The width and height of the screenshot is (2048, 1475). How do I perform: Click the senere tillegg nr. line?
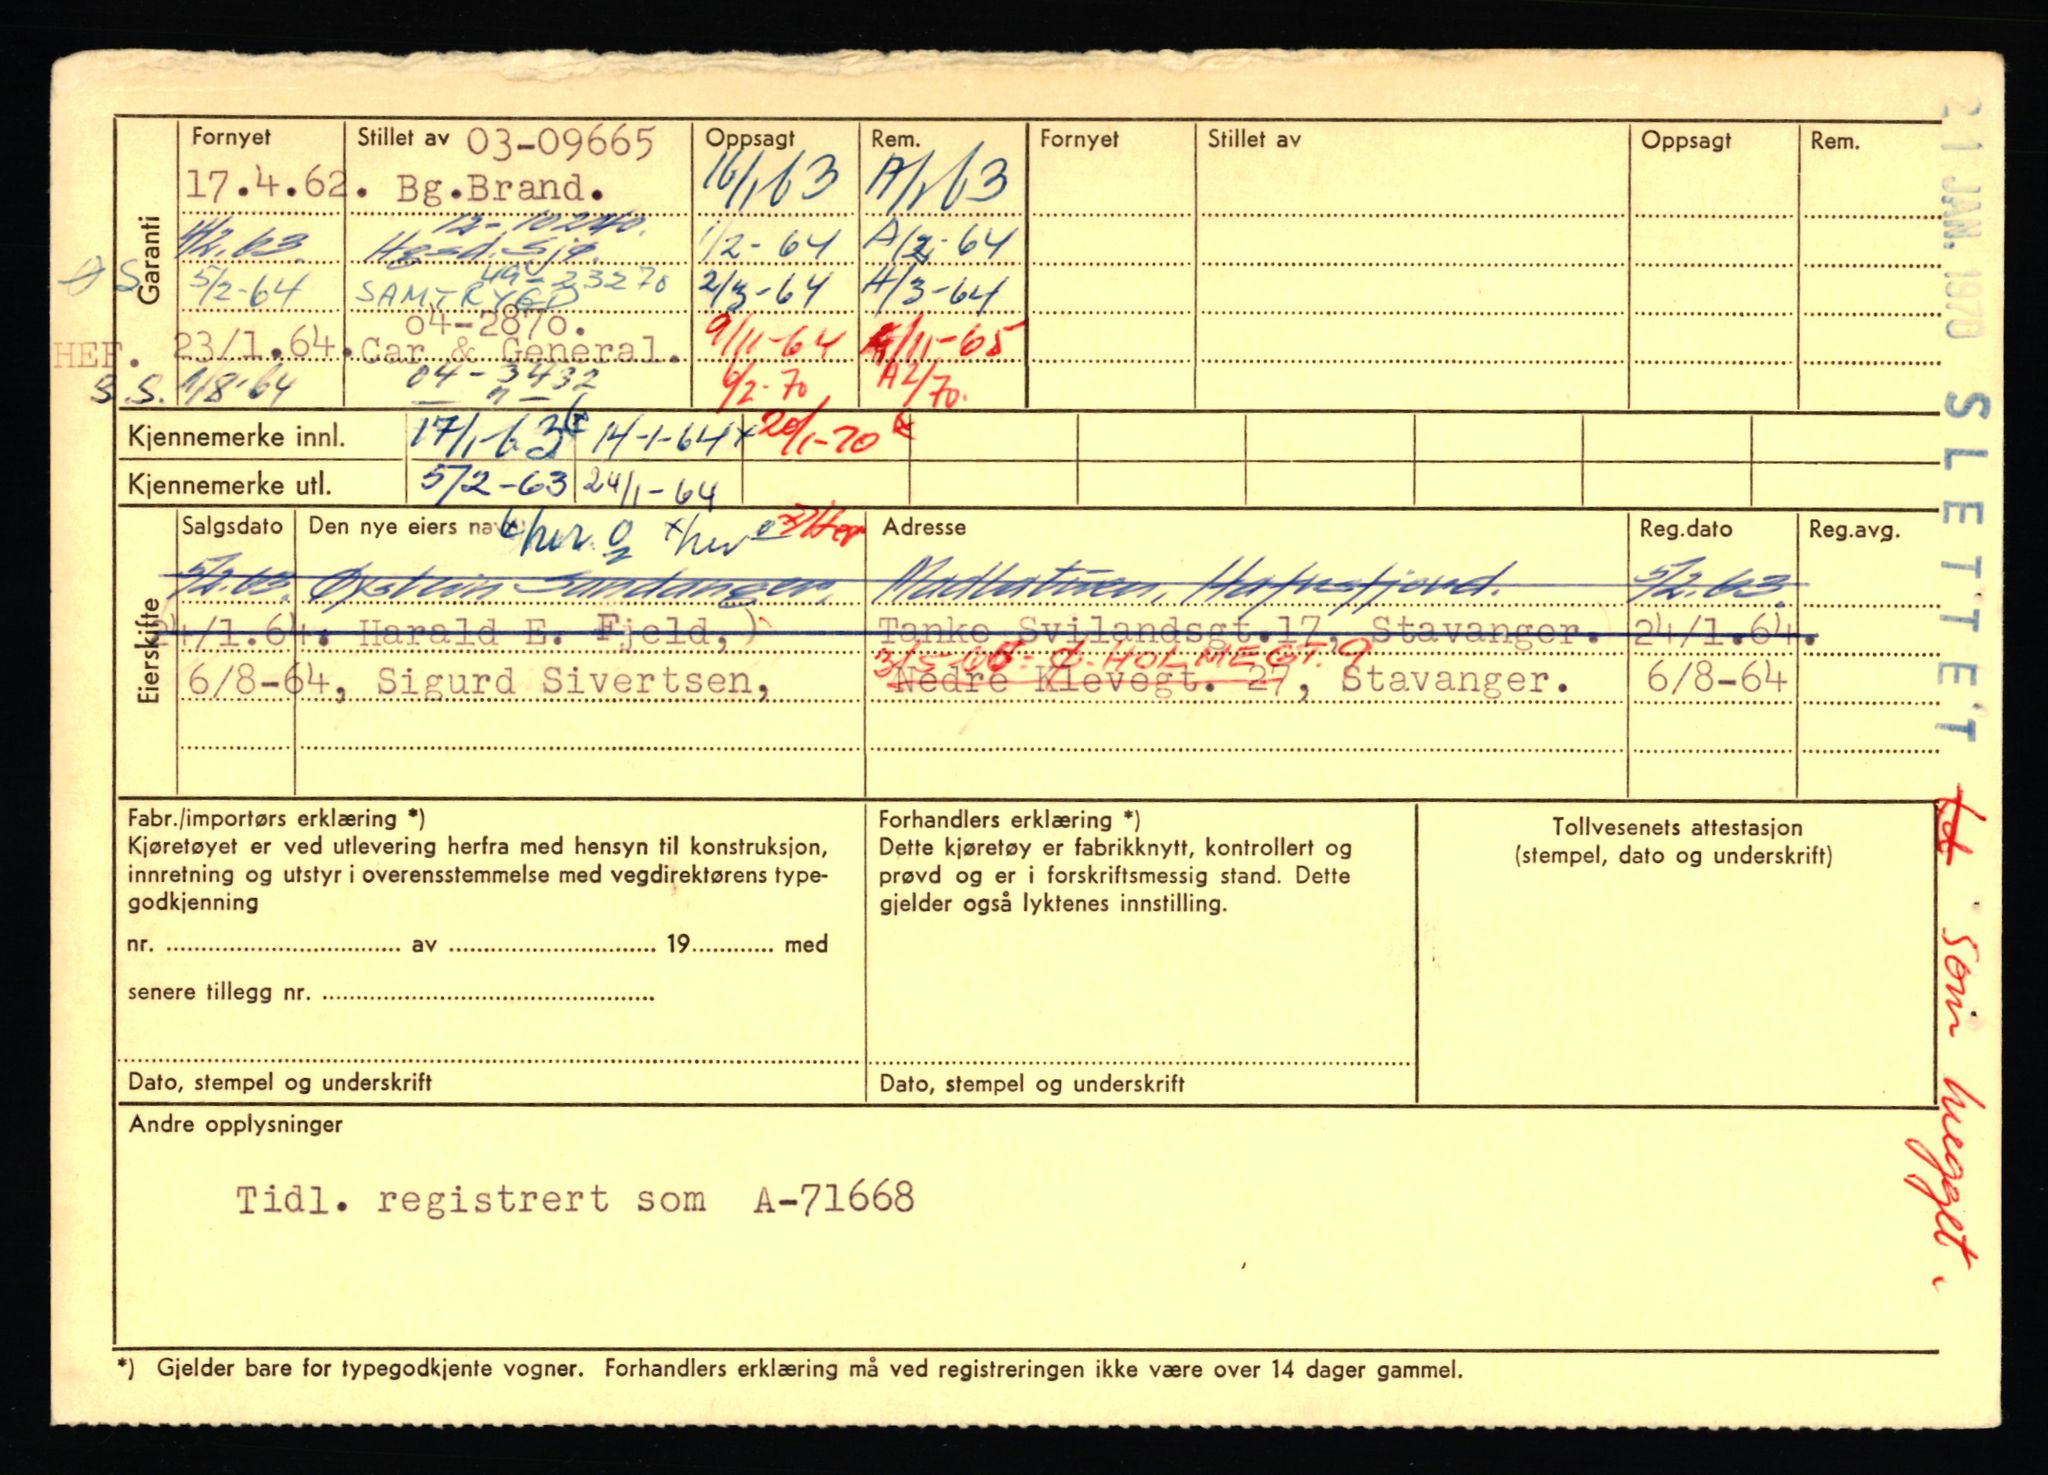[391, 993]
